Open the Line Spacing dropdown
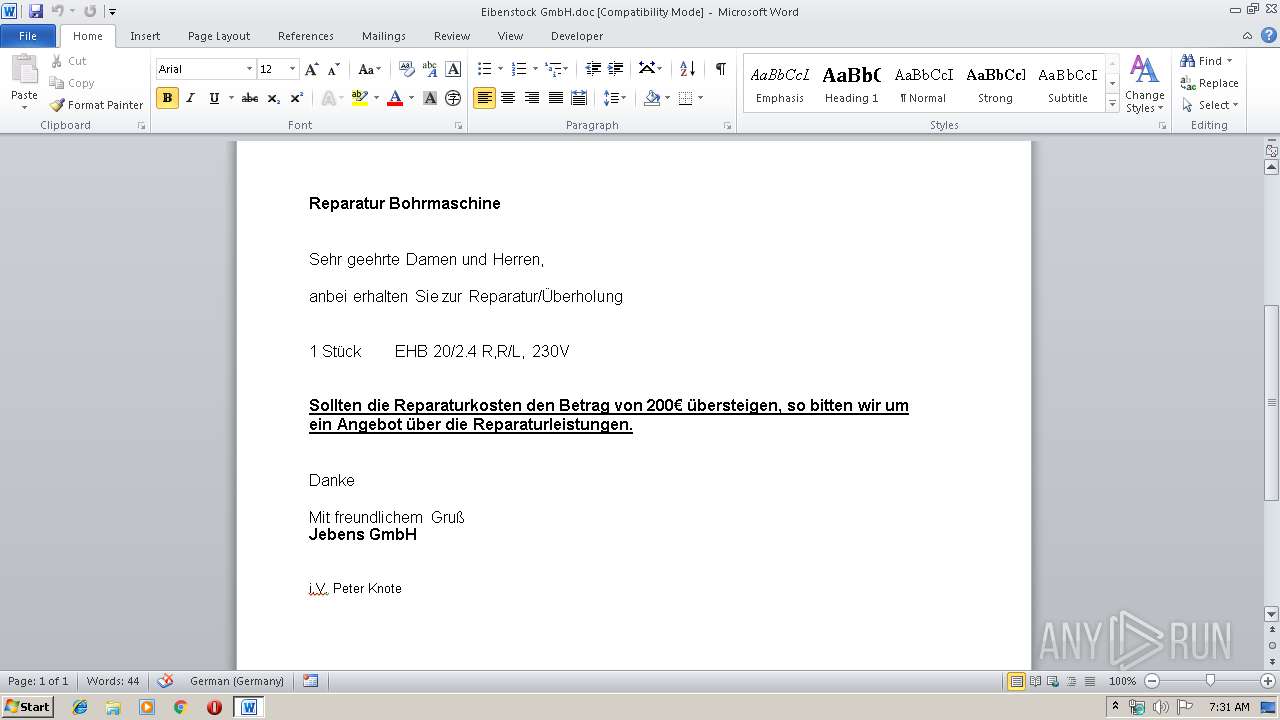The width and height of the screenshot is (1280, 720). (615, 98)
